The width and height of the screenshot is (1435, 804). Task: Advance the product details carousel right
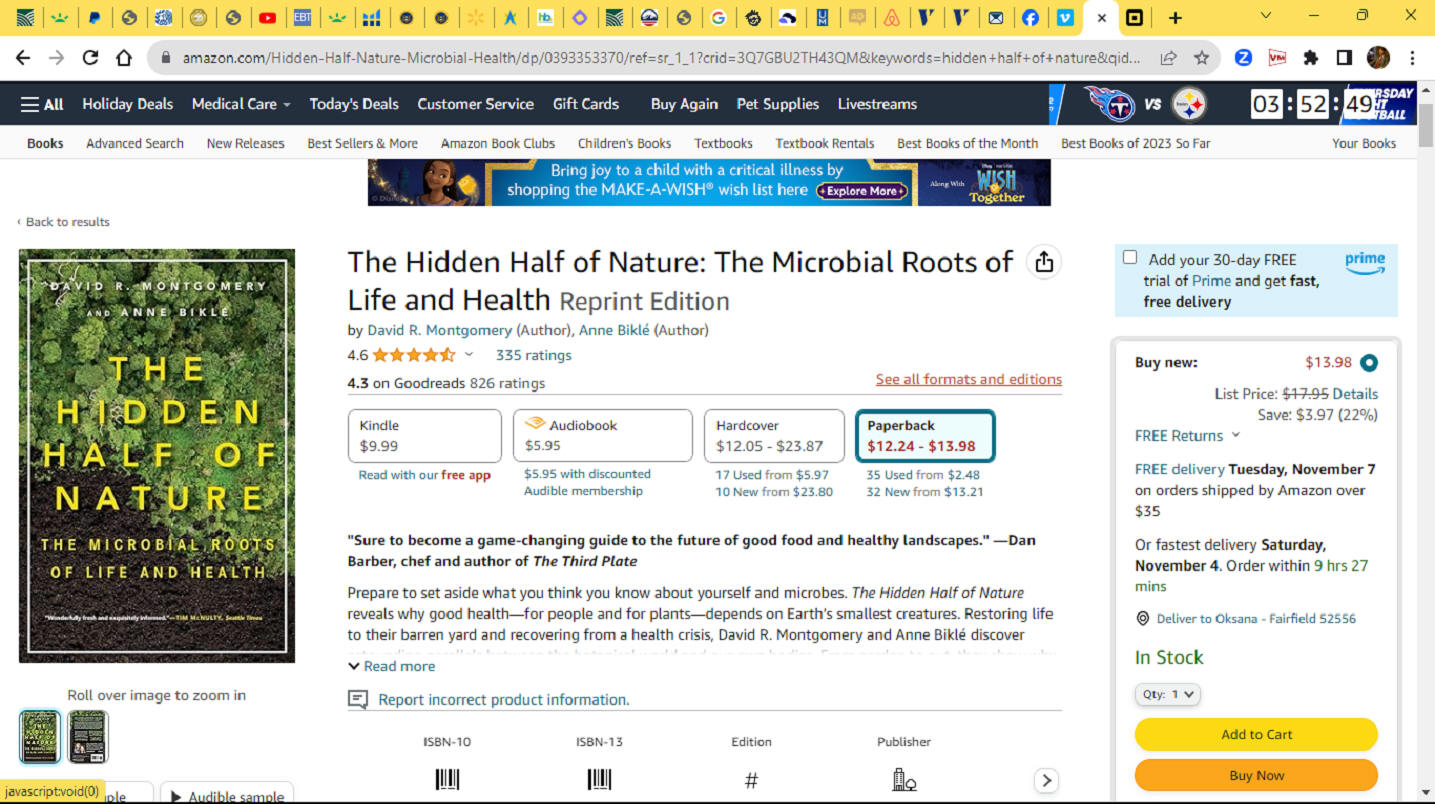(1046, 781)
